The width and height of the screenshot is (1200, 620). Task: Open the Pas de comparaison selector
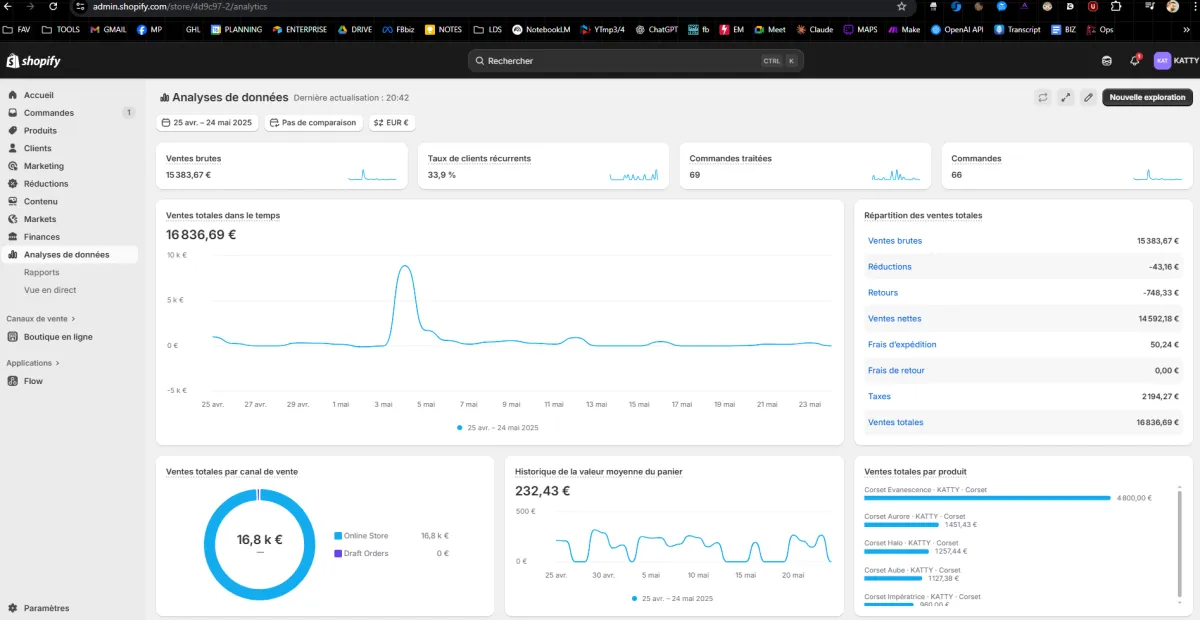[313, 123]
